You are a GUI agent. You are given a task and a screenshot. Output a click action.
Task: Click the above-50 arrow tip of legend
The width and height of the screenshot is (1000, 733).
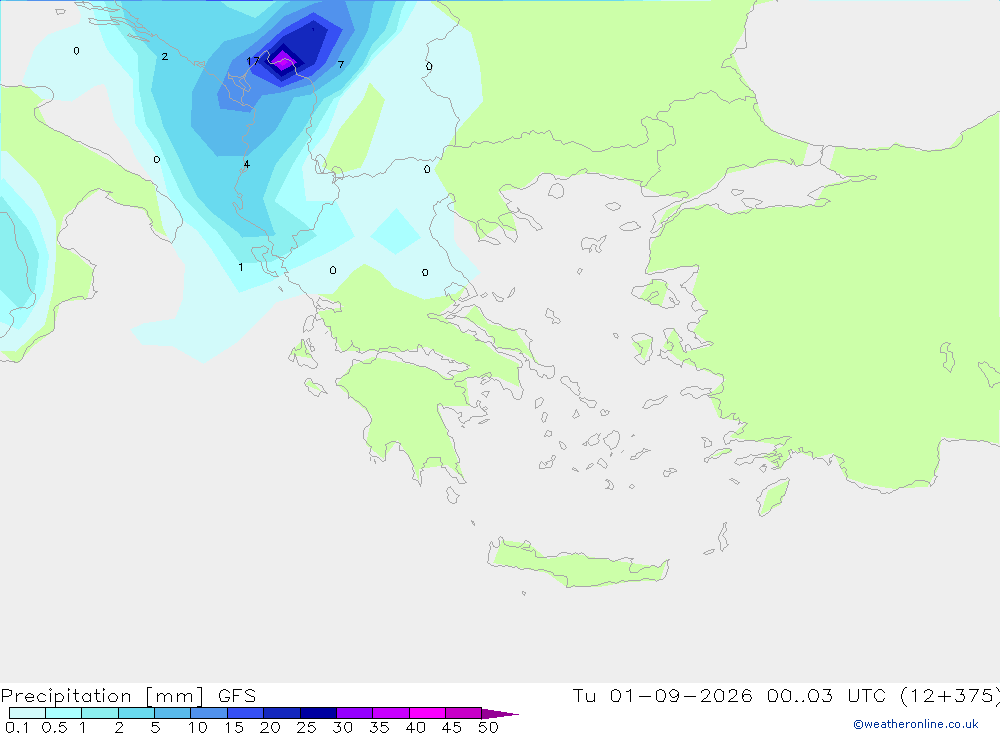click(x=501, y=713)
